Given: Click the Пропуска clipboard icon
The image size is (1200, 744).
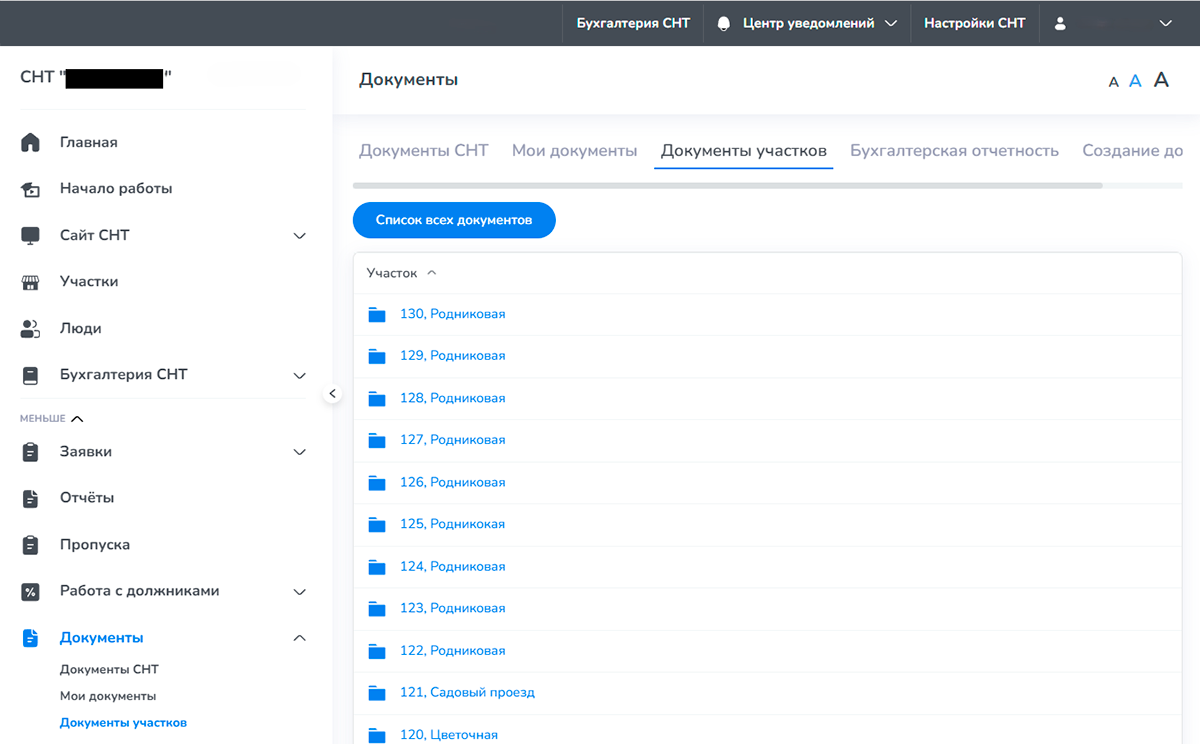Looking at the screenshot, I should pyautogui.click(x=30, y=545).
